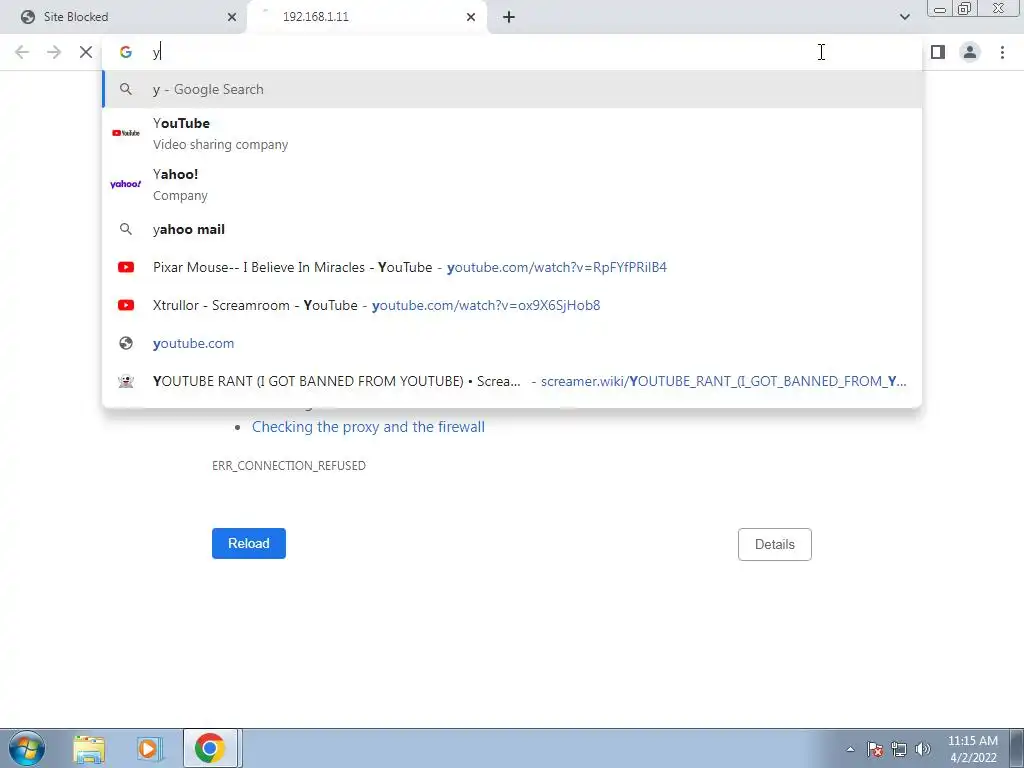Select the 'yahoo mail' search suggestion
This screenshot has height=768, width=1024.
click(512, 229)
